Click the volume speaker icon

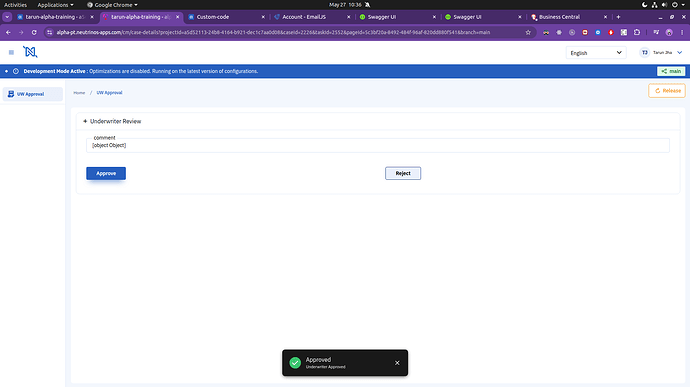tap(664, 5)
